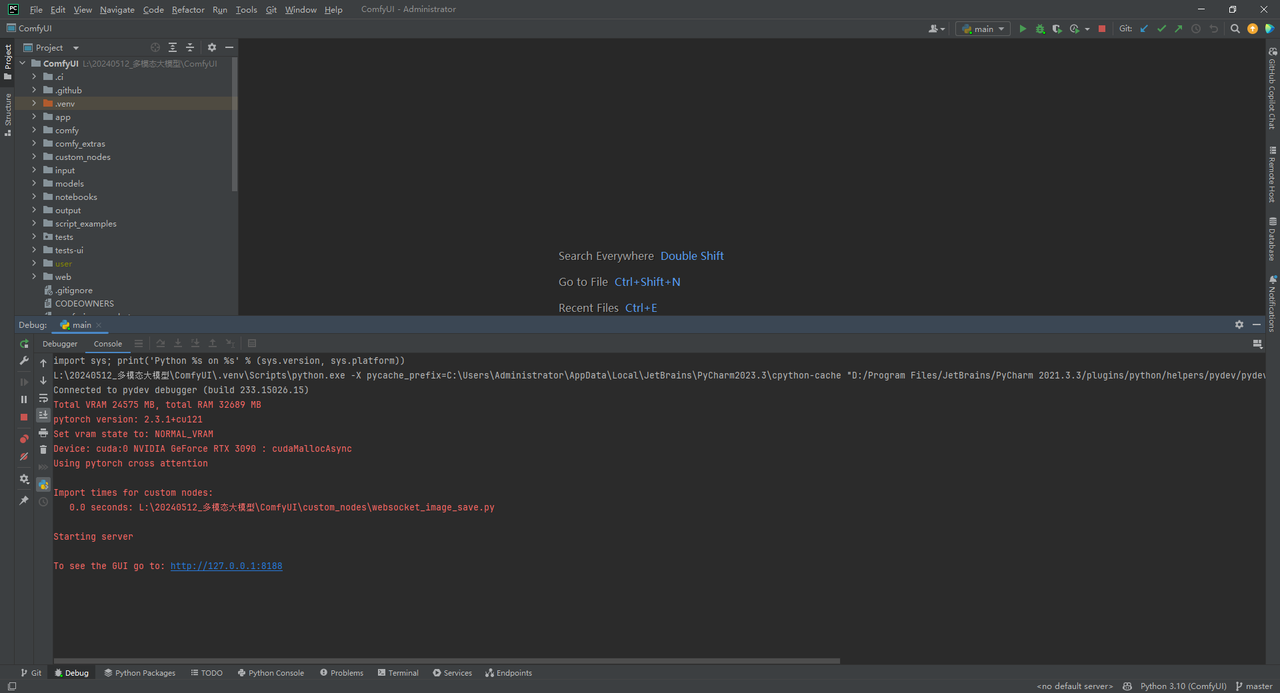Screen dimensions: 1280x693
Task: Click the console horizontal scrollbar
Action: pos(447,661)
